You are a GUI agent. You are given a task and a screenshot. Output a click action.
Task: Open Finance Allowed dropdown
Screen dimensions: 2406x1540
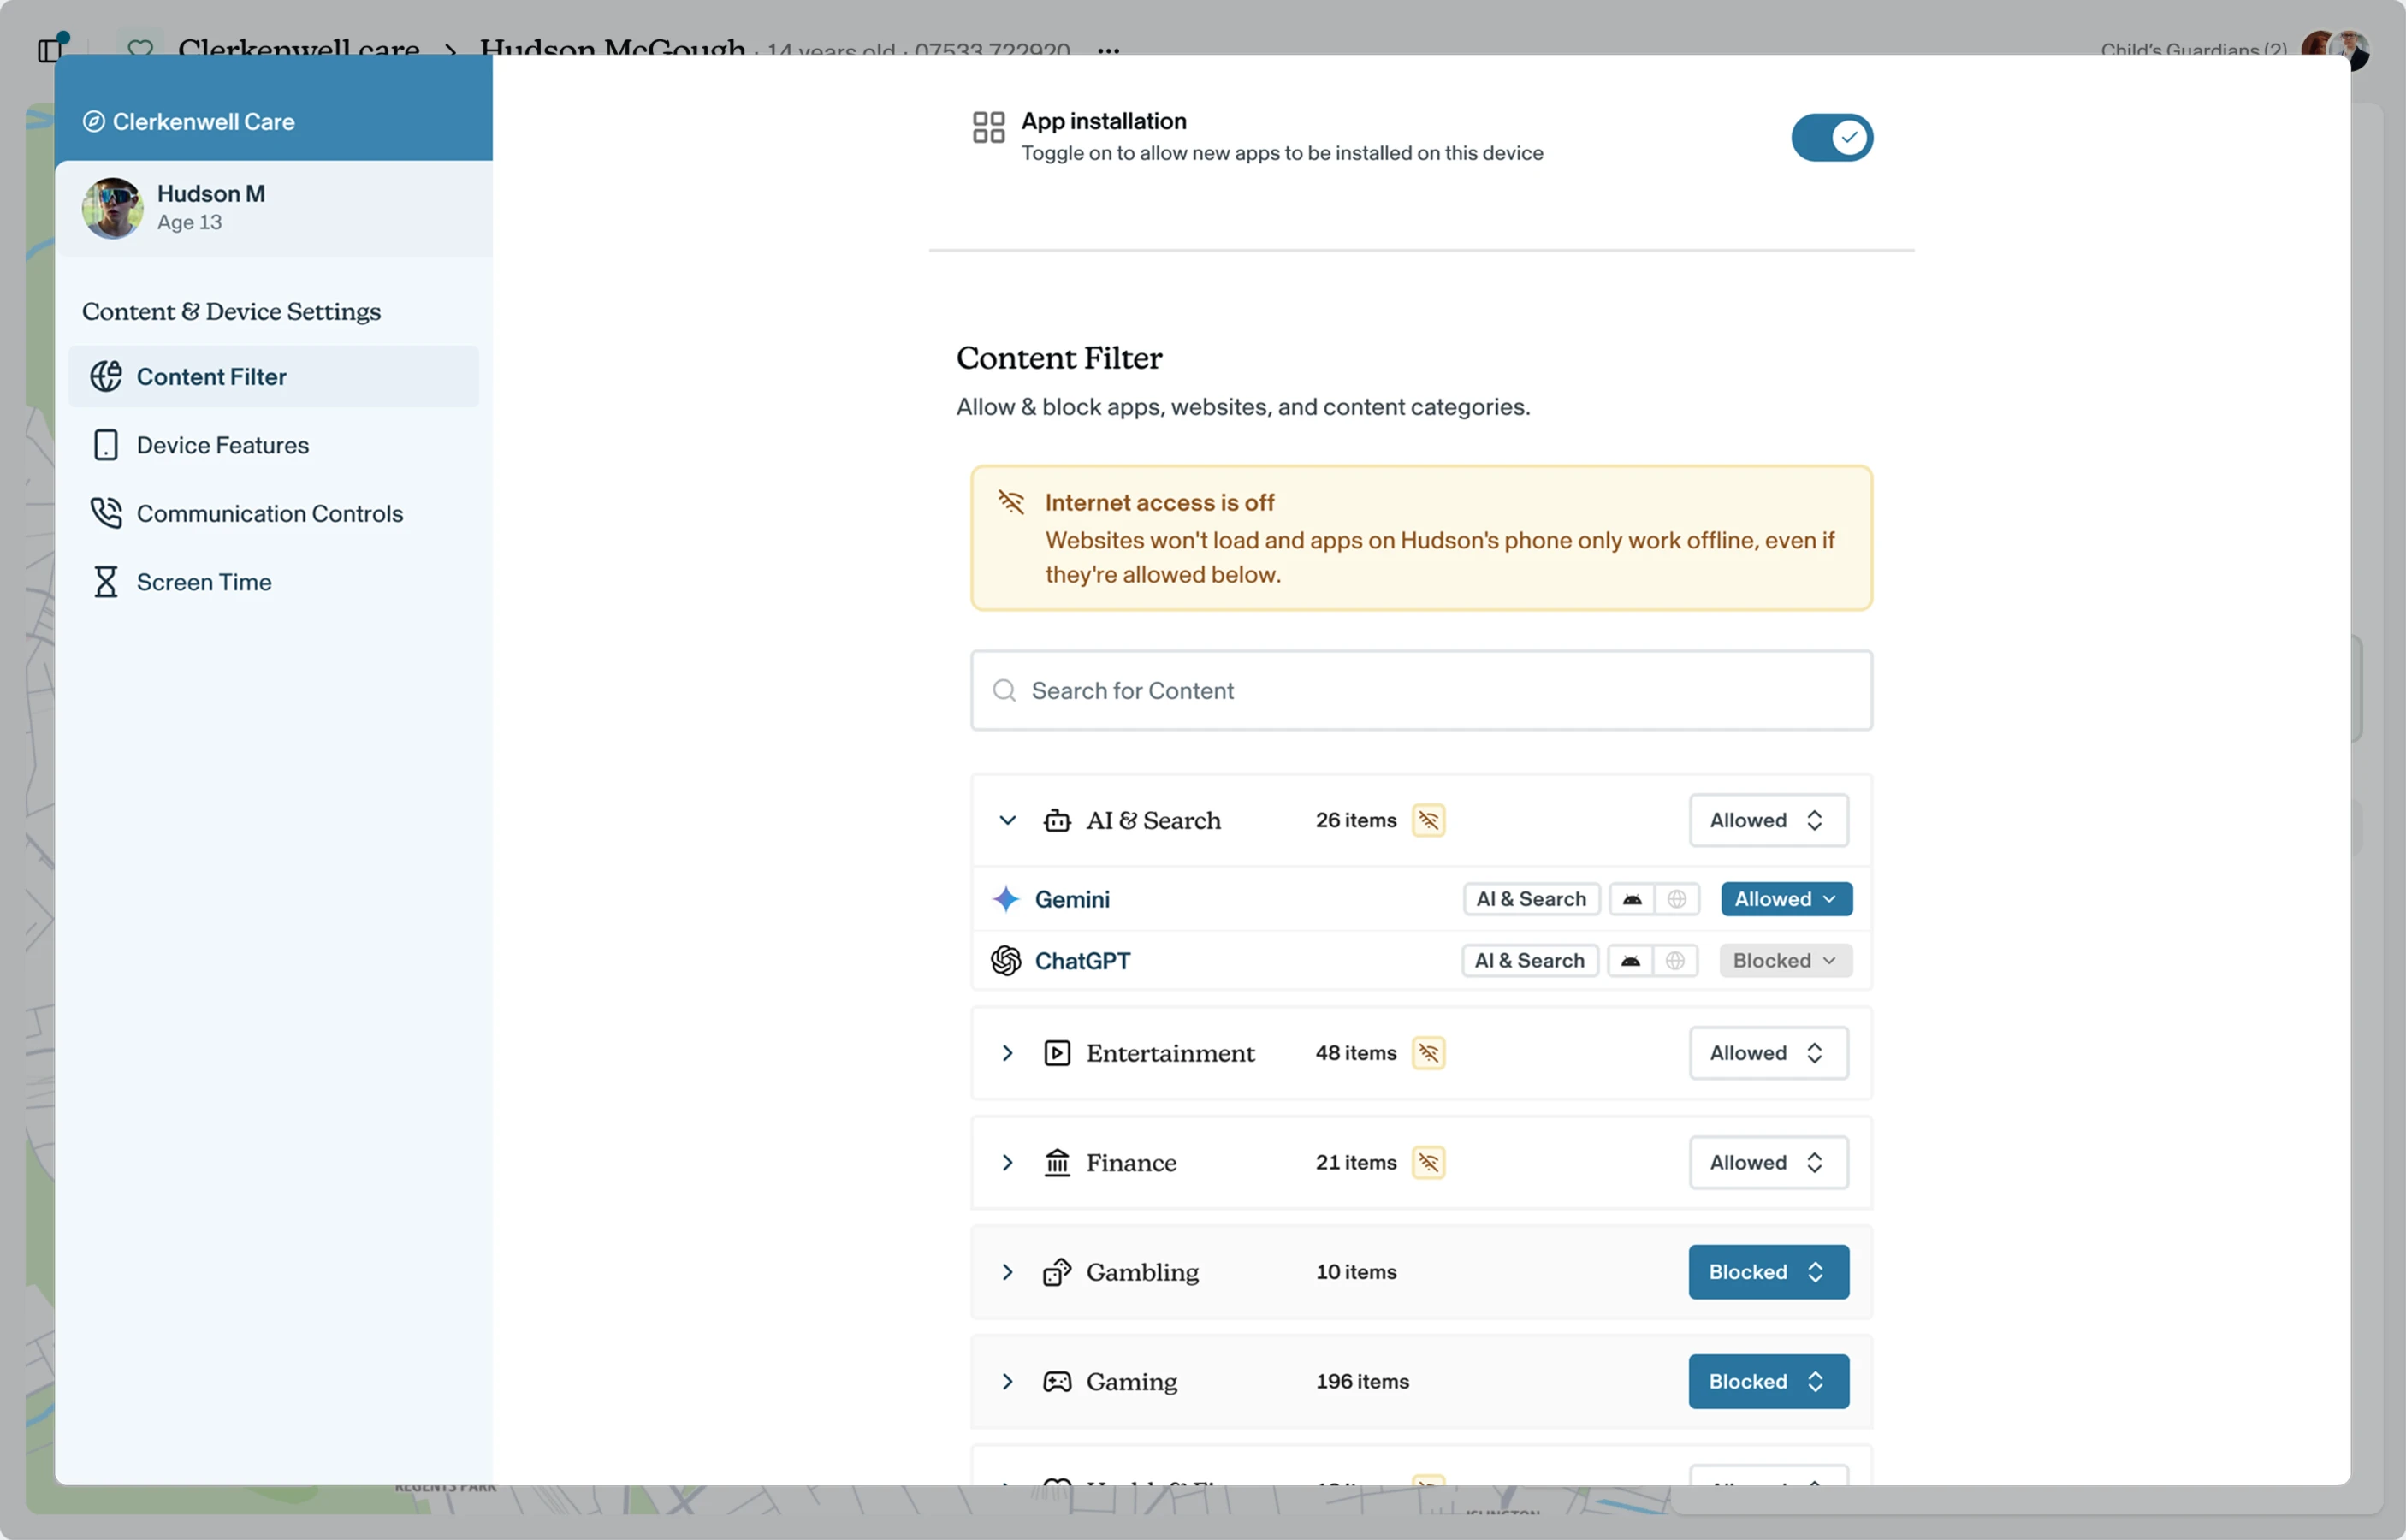tap(1768, 1162)
